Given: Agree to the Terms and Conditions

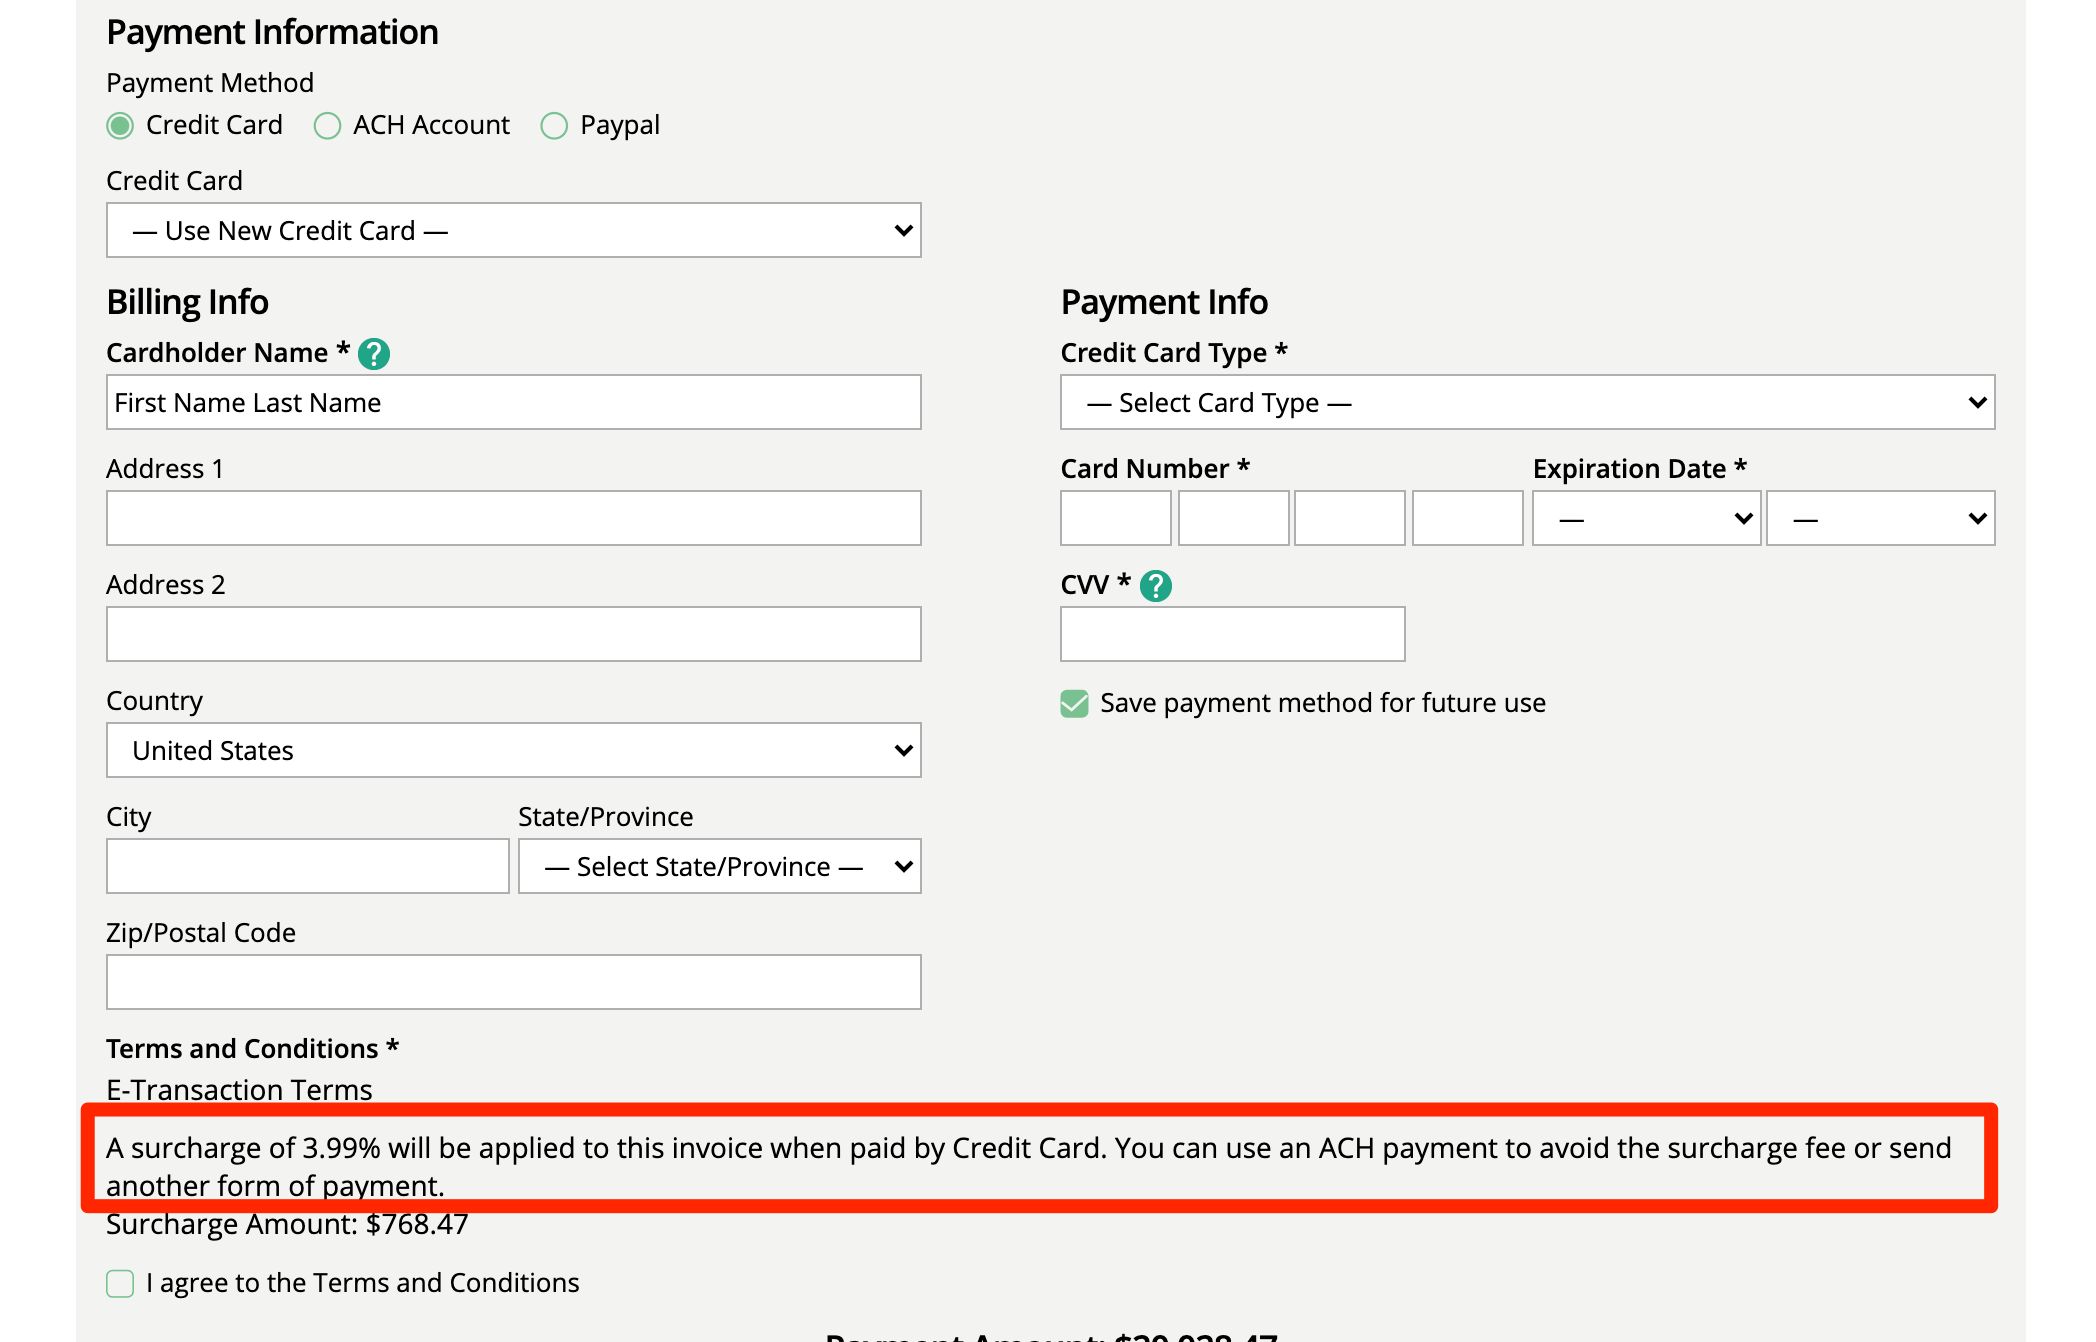Looking at the screenshot, I should coord(120,1284).
